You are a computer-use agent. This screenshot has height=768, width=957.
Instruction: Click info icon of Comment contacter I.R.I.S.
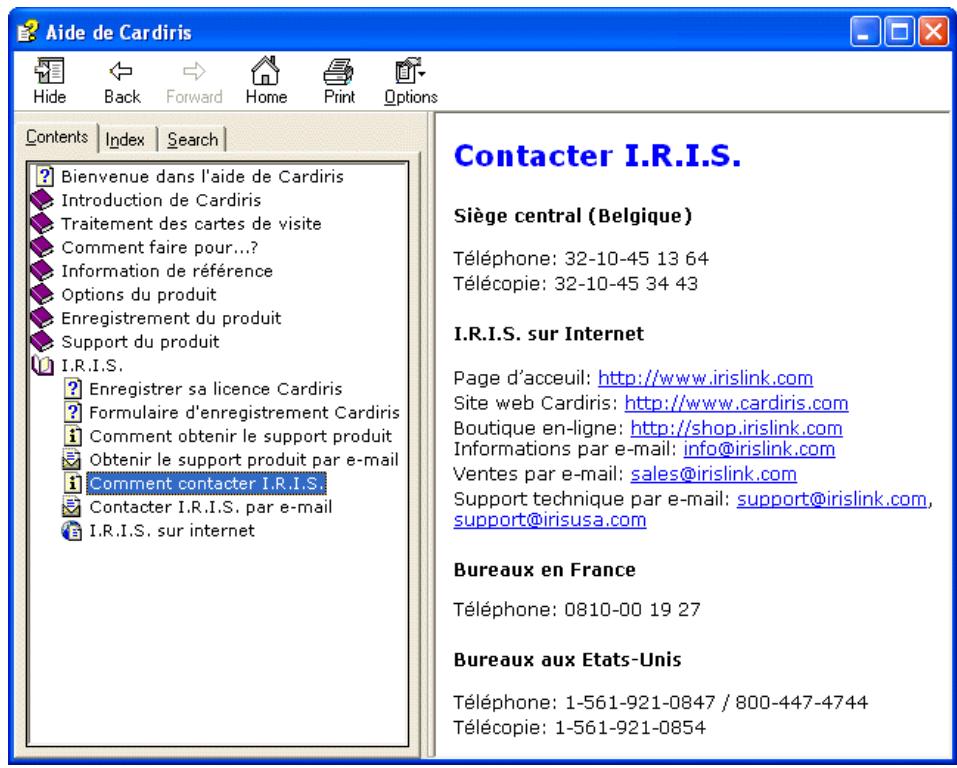point(73,483)
